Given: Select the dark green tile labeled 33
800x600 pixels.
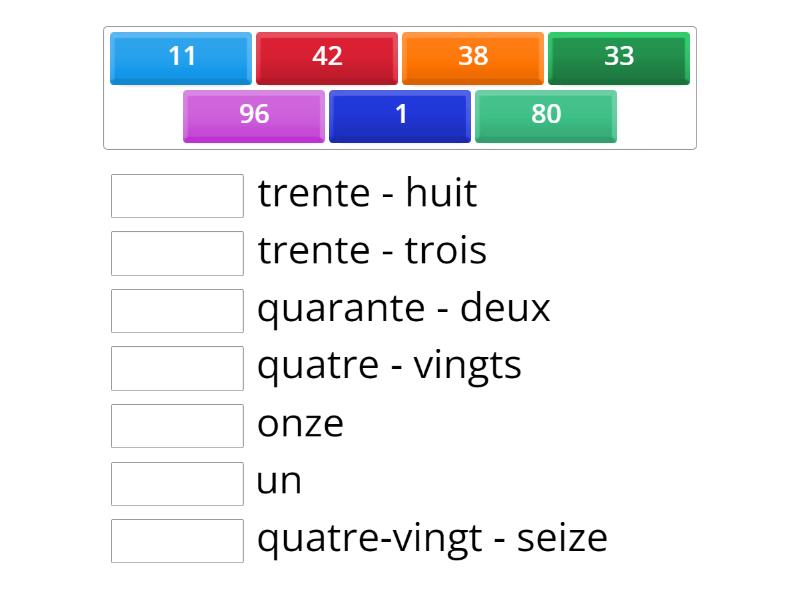Looking at the screenshot, I should pyautogui.click(x=618, y=57).
